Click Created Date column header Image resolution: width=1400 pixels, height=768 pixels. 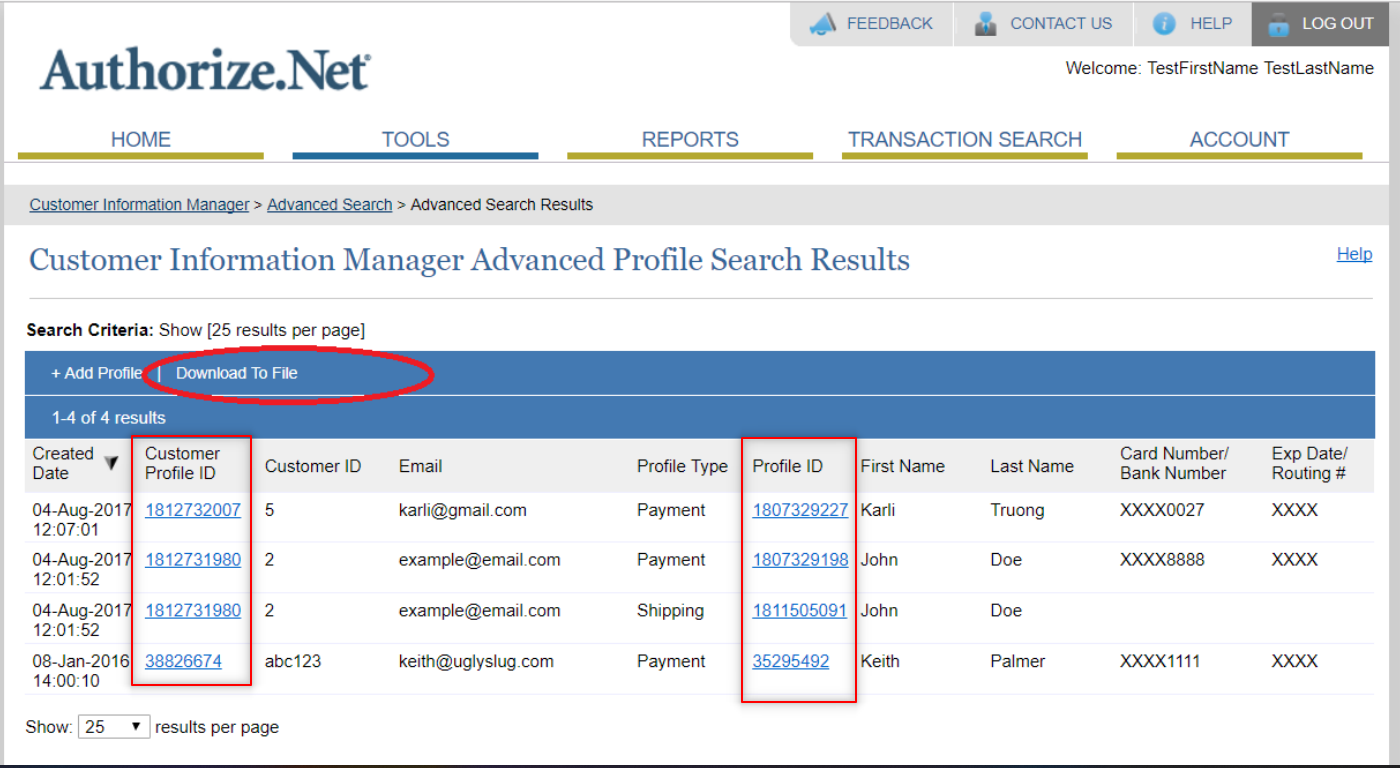(x=63, y=463)
